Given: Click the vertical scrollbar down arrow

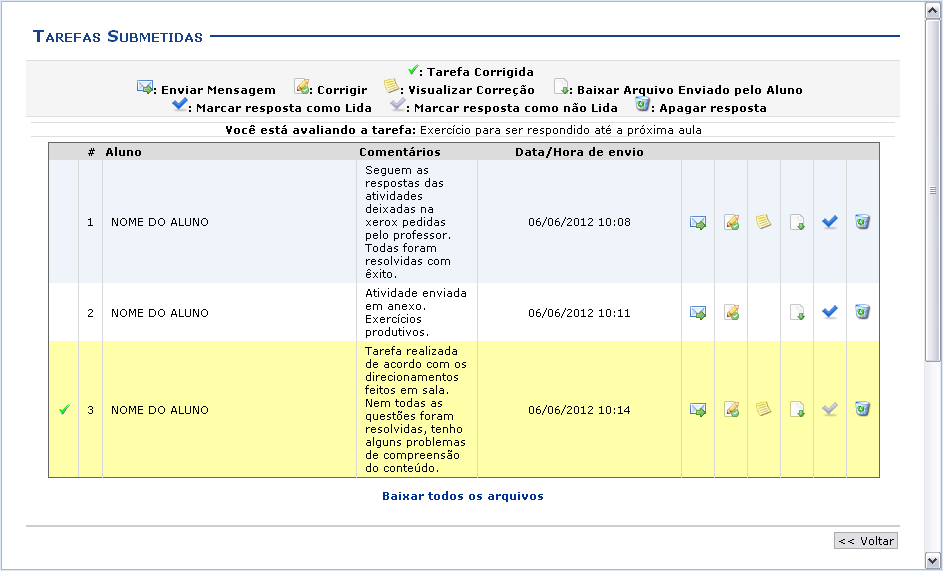Looking at the screenshot, I should pos(933,560).
